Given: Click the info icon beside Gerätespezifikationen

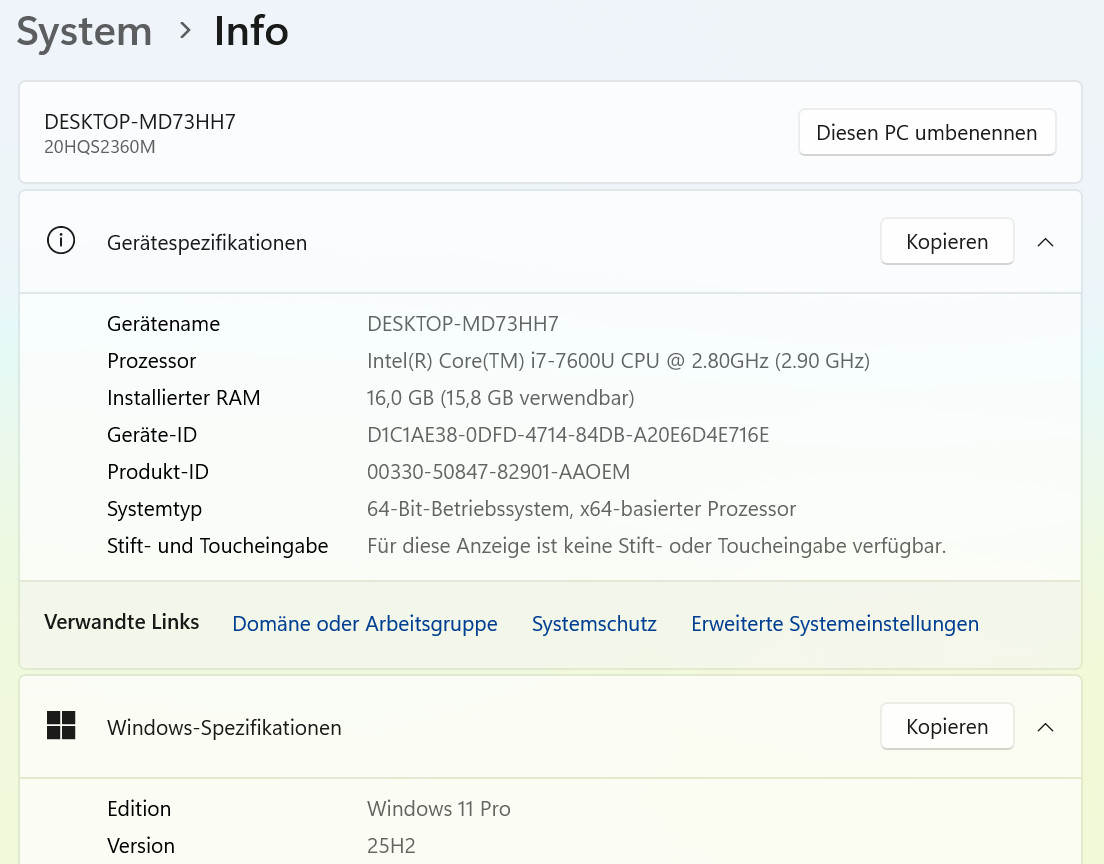Looking at the screenshot, I should coord(61,242).
